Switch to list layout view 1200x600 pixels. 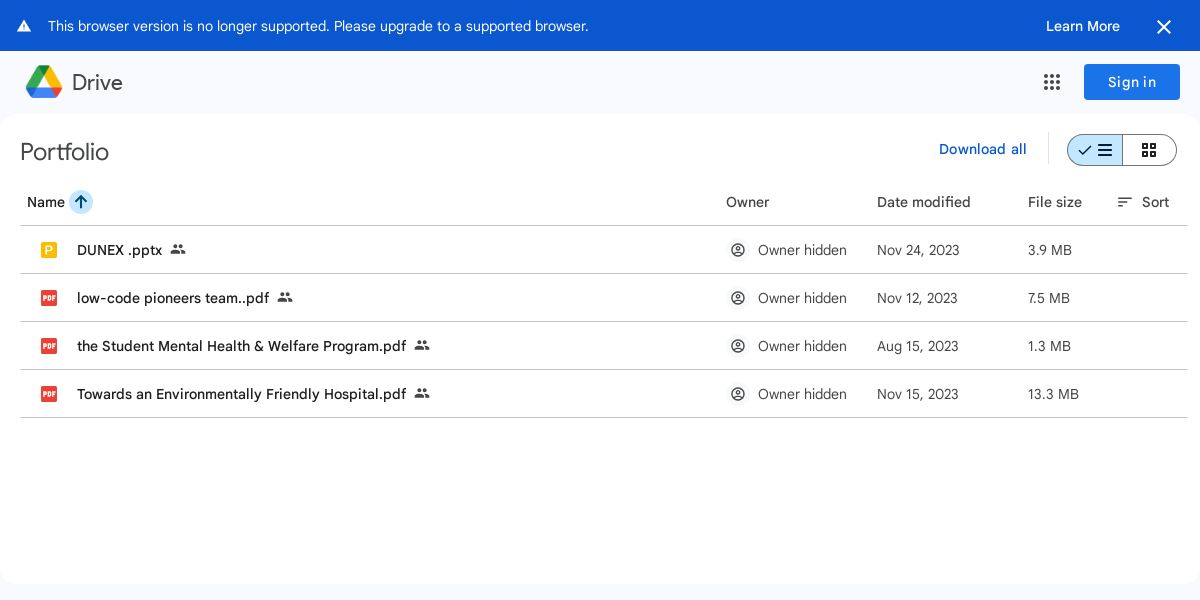click(x=1095, y=150)
